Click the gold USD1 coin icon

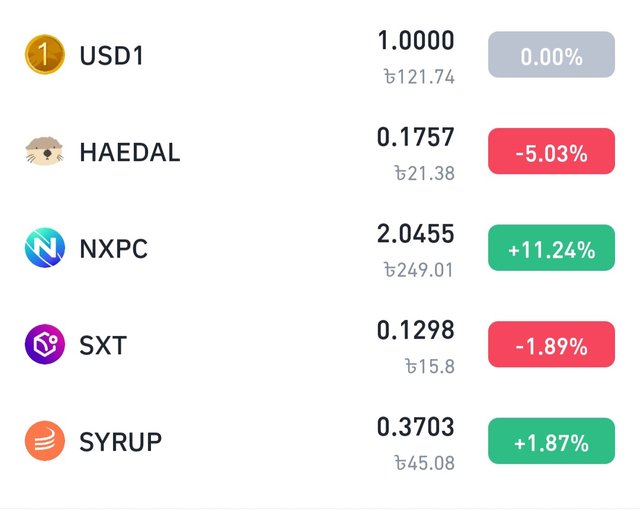[x=45, y=55]
